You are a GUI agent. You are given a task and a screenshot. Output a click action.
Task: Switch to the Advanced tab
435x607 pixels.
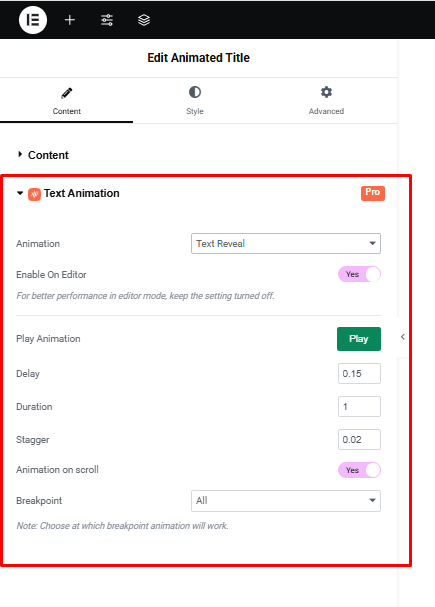click(326, 100)
